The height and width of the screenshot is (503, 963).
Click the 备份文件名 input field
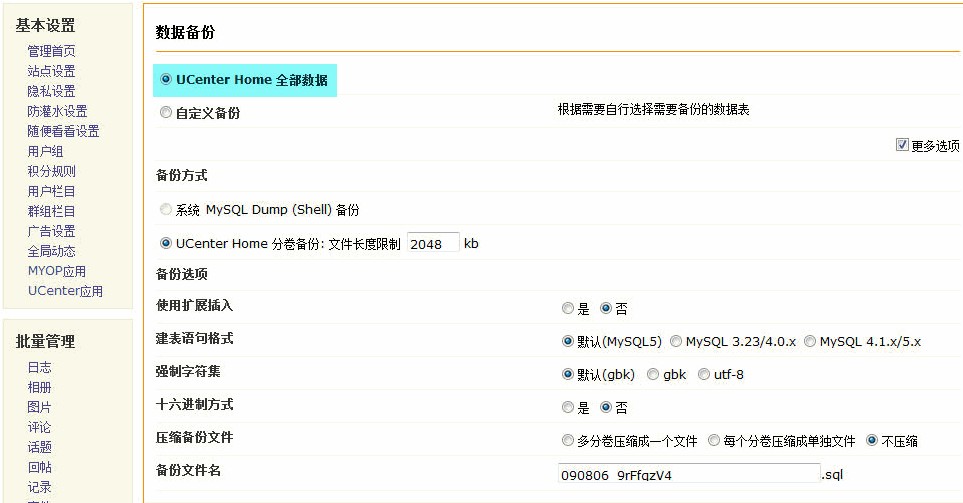[689, 474]
